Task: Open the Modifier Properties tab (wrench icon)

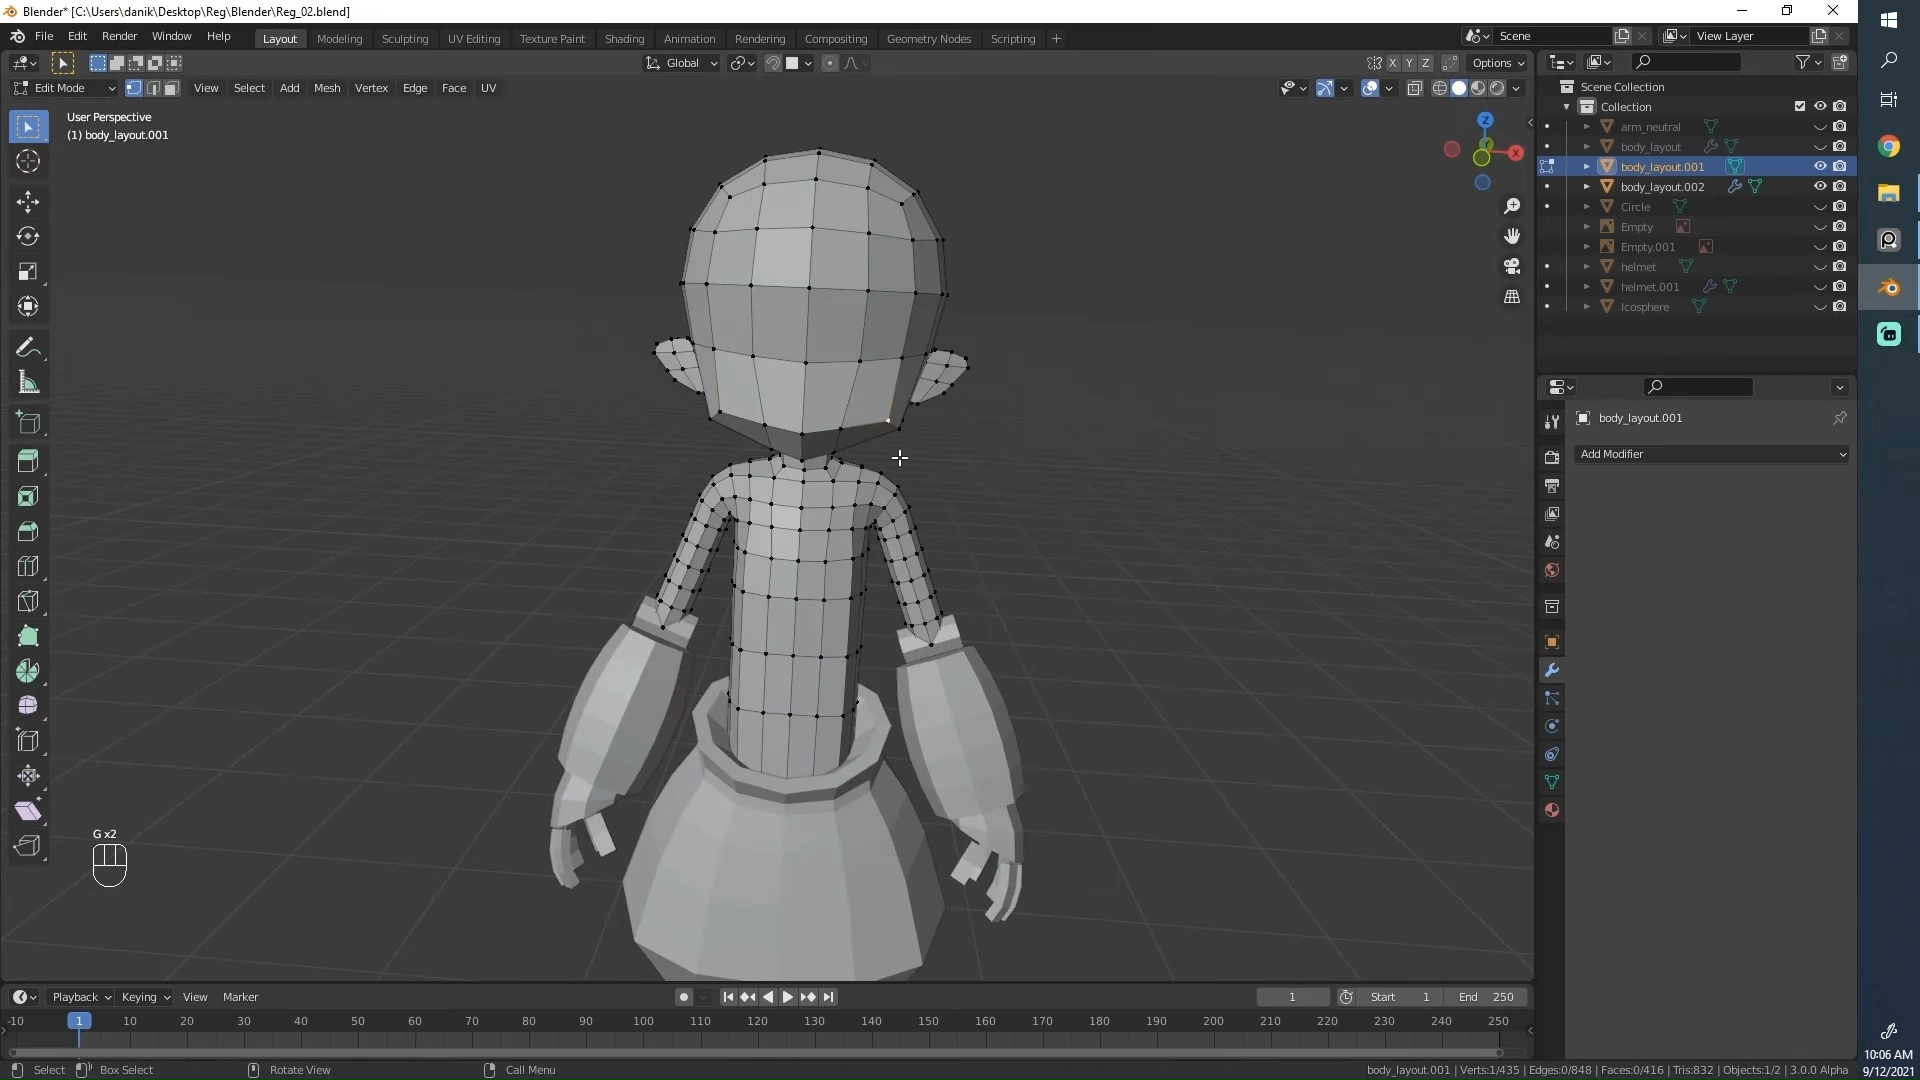Action: [x=1552, y=670]
